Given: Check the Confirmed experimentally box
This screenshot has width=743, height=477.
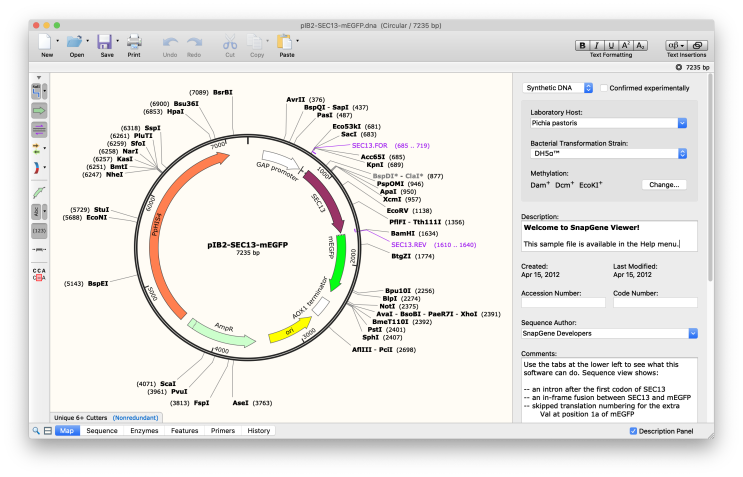Looking at the screenshot, I should click(x=603, y=88).
